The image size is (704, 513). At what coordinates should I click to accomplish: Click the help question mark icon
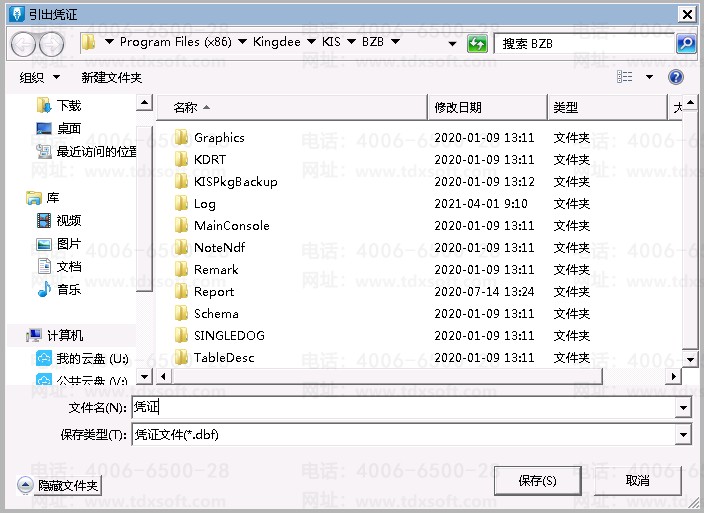[676, 77]
